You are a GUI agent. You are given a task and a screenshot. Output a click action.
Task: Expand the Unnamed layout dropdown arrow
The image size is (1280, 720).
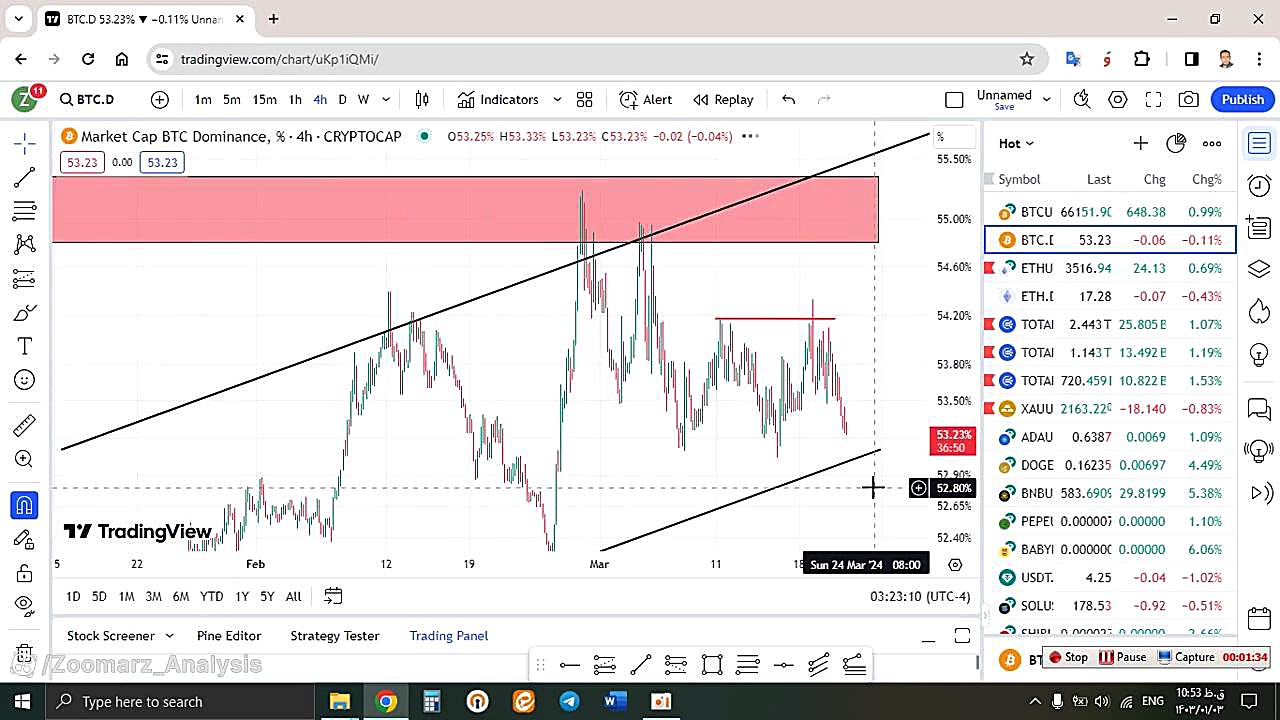tap(1047, 99)
